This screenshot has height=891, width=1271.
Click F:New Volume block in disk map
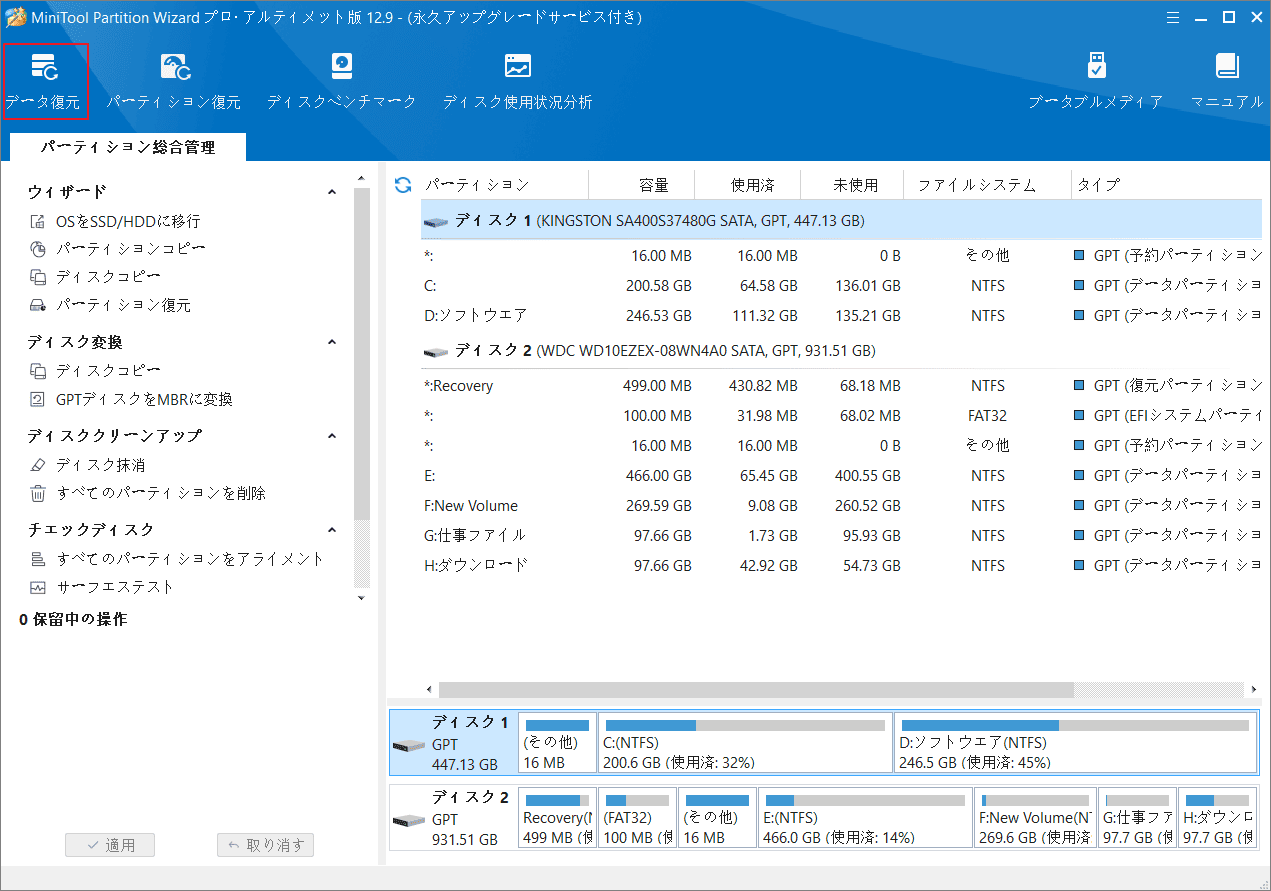pyautogui.click(x=1035, y=818)
